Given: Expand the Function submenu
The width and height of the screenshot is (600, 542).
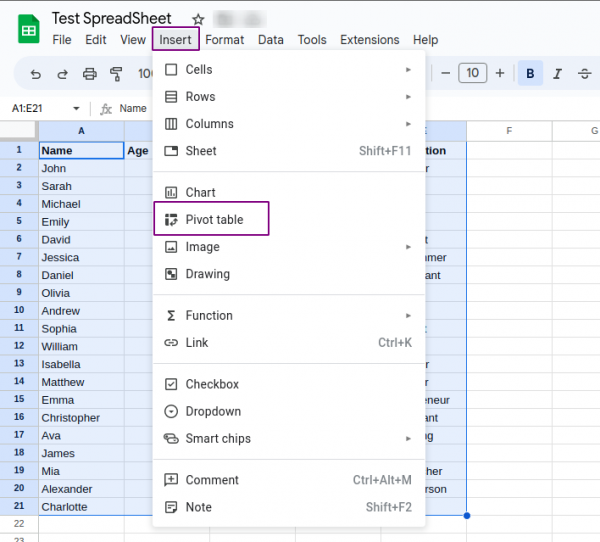Looking at the screenshot, I should [x=289, y=316].
